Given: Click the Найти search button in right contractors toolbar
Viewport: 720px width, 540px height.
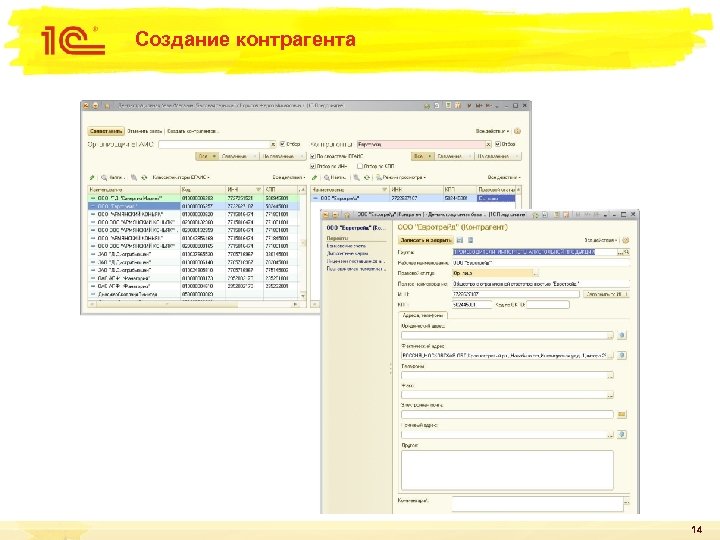Looking at the screenshot, I should point(335,177).
